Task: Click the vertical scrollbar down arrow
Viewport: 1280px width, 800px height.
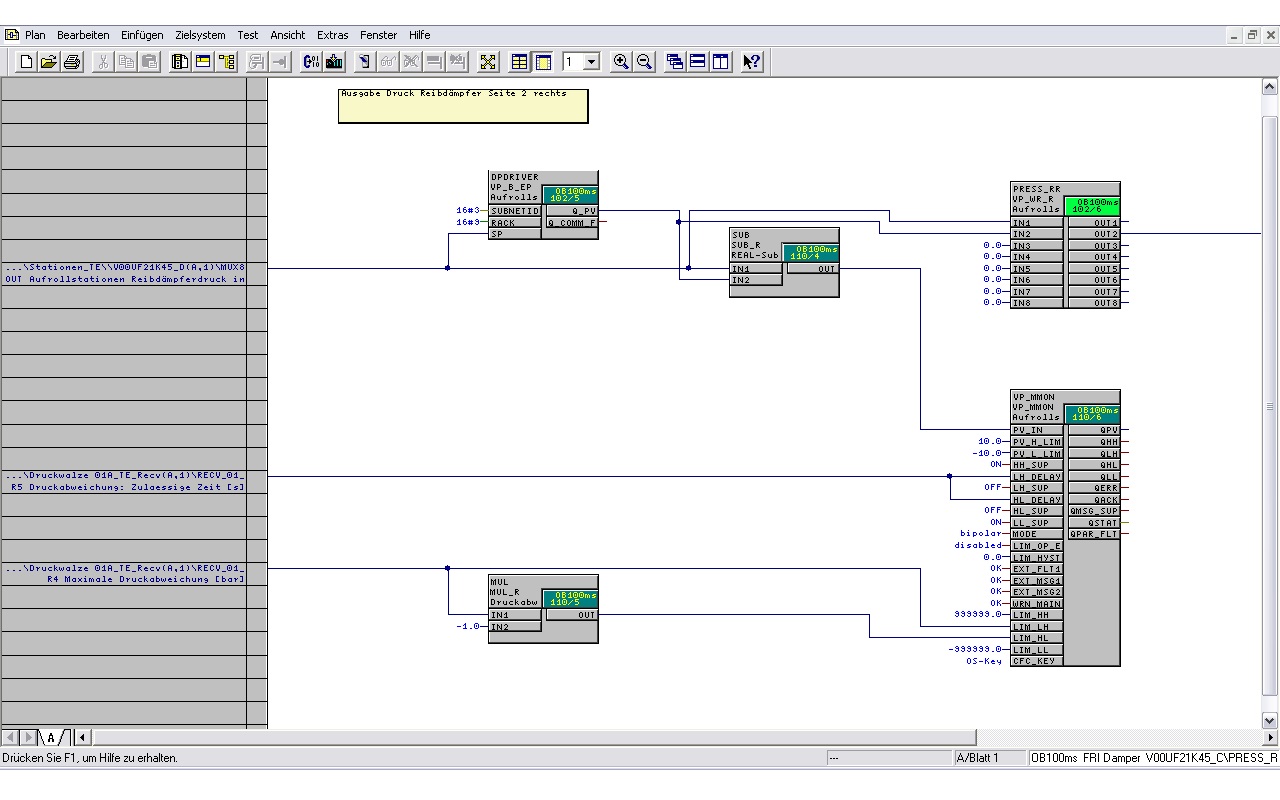Action: click(1269, 719)
